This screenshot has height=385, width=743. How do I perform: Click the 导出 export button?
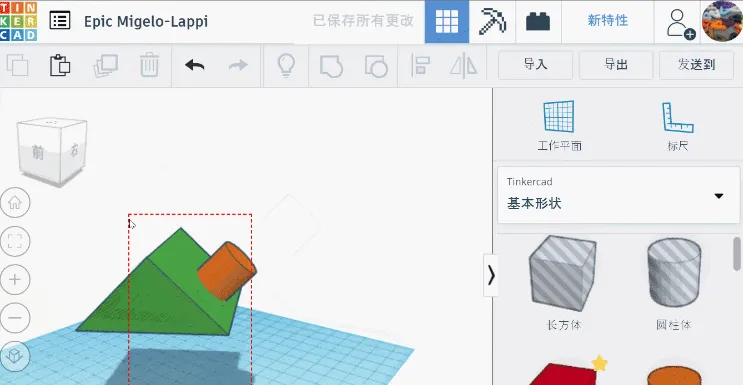click(616, 65)
